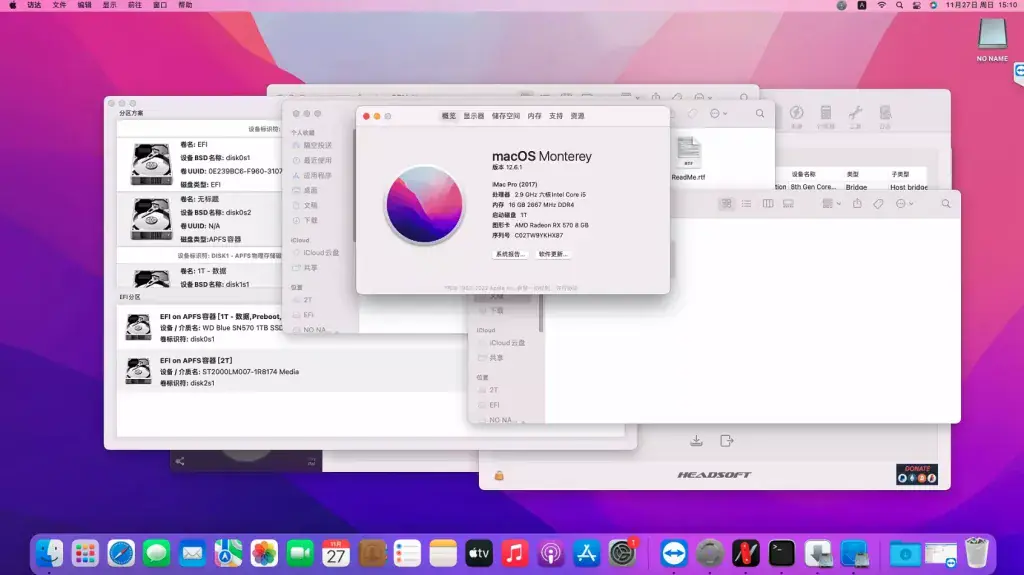Open the 帮助 menu
The height and width of the screenshot is (575, 1024).
(185, 5)
